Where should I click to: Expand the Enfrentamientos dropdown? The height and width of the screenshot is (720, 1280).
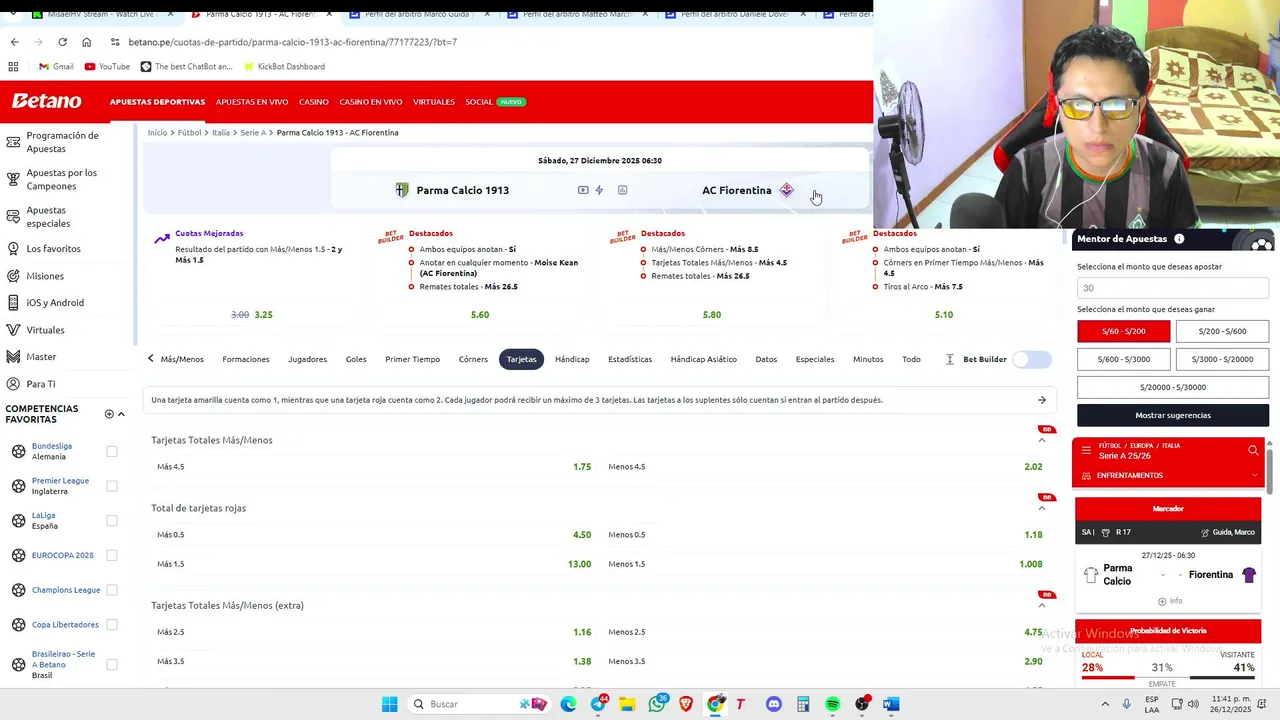[x=1253, y=476]
